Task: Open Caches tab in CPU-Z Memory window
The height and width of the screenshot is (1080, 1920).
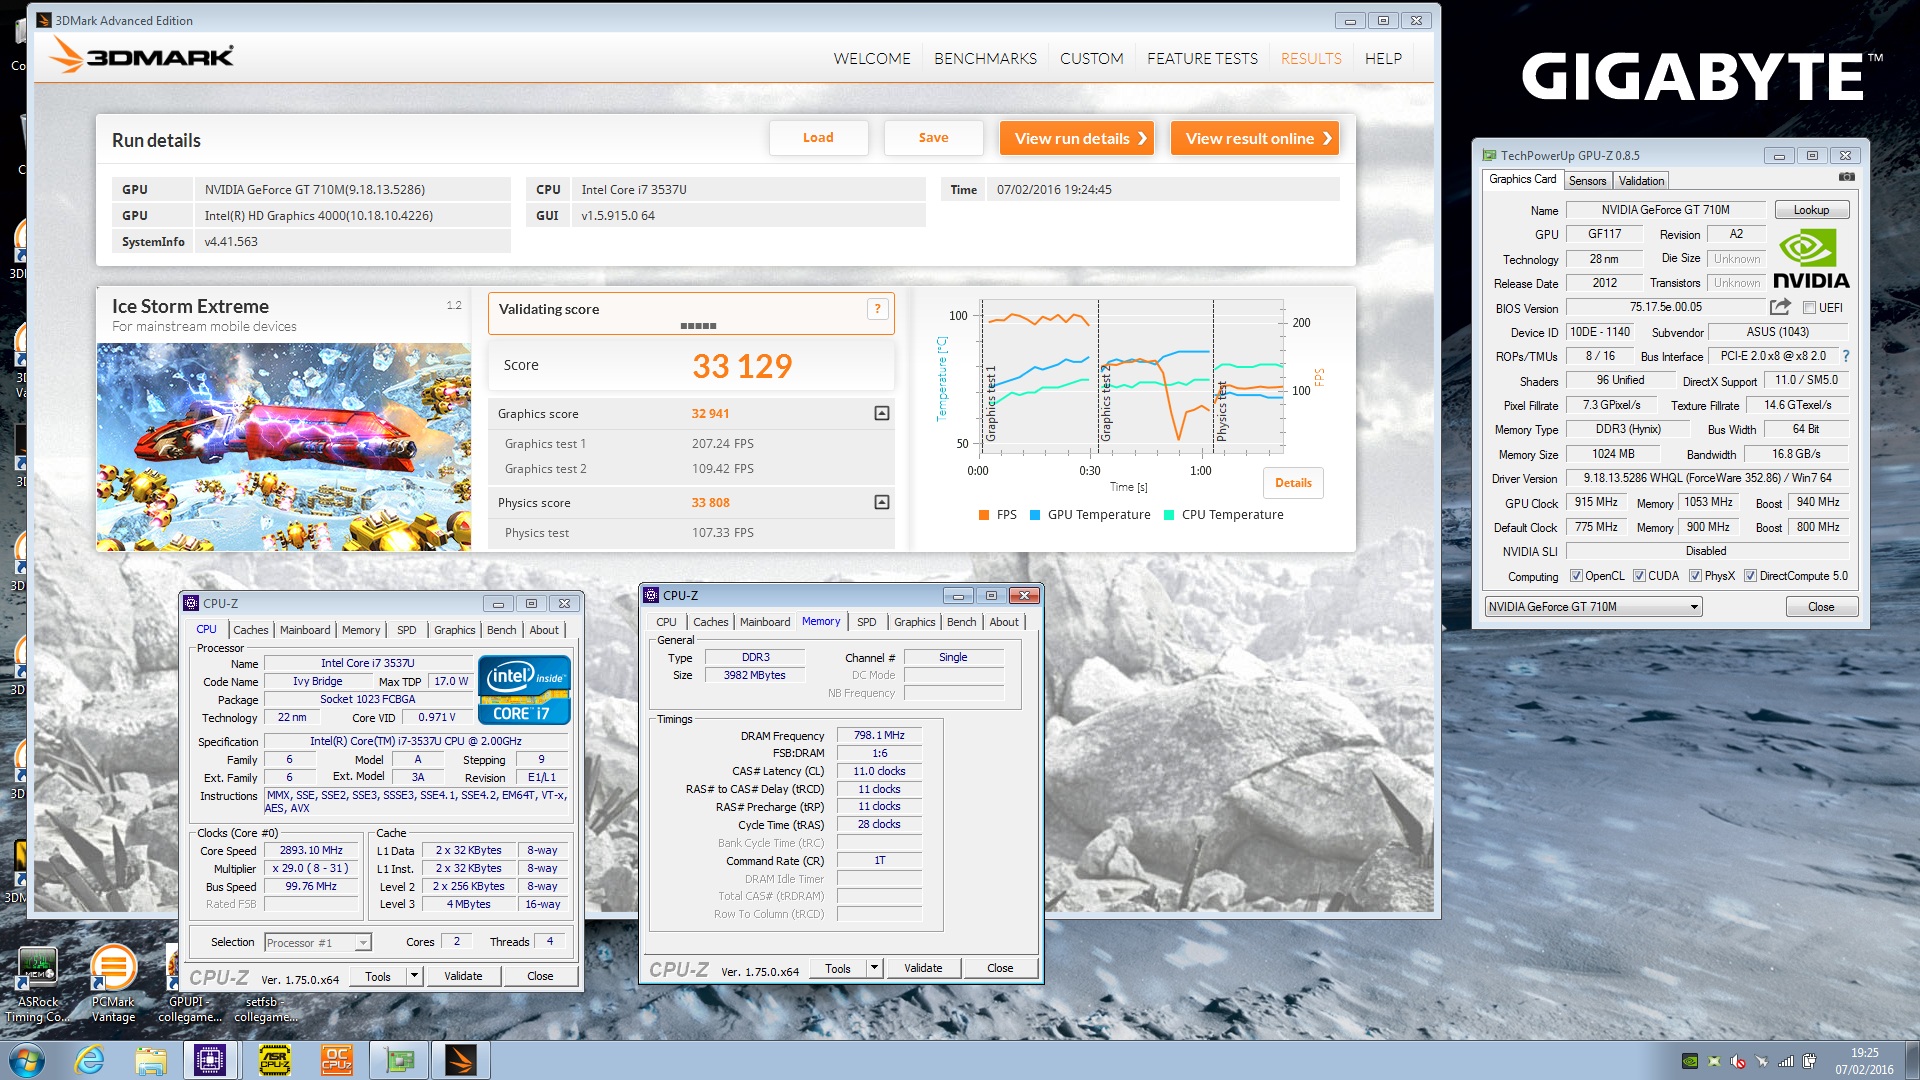Action: click(x=710, y=622)
